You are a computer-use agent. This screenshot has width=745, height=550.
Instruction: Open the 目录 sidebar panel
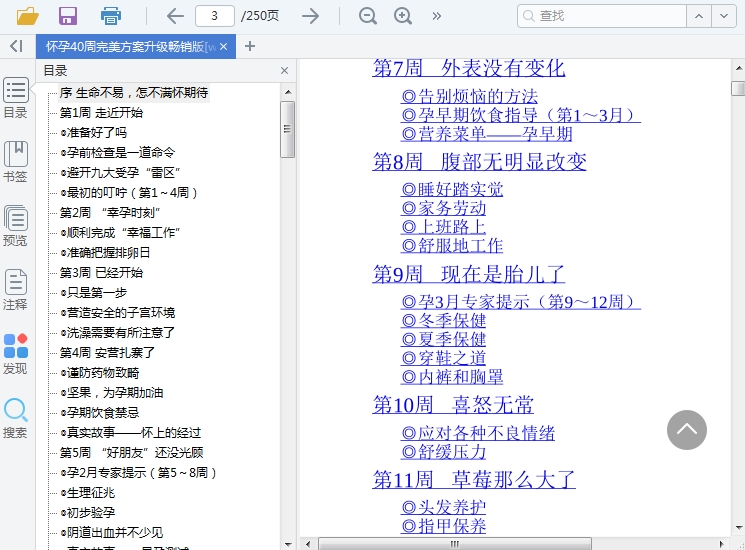(16, 98)
